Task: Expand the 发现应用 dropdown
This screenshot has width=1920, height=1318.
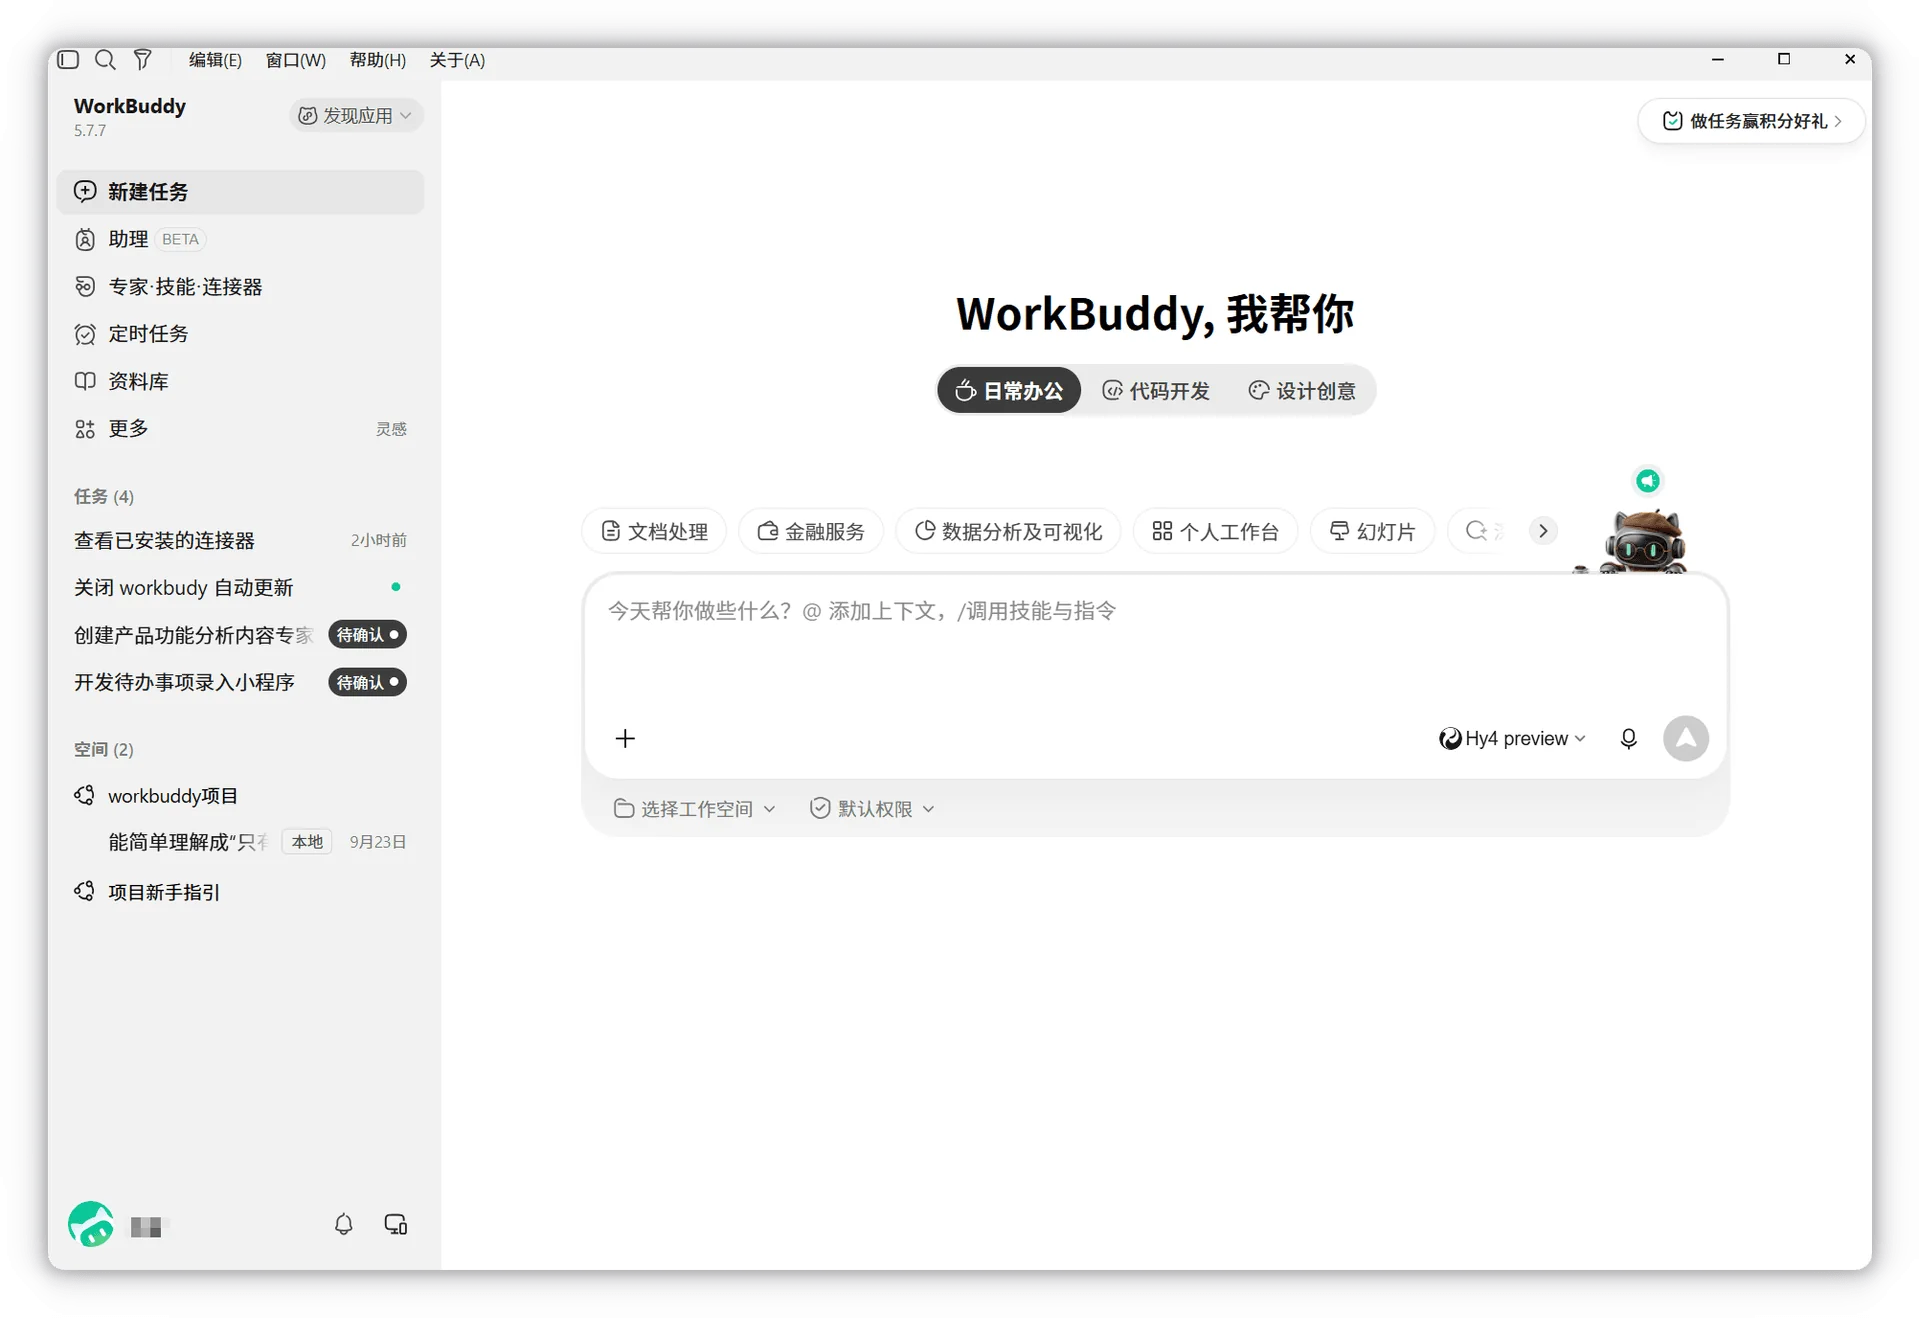Action: pyautogui.click(x=356, y=115)
